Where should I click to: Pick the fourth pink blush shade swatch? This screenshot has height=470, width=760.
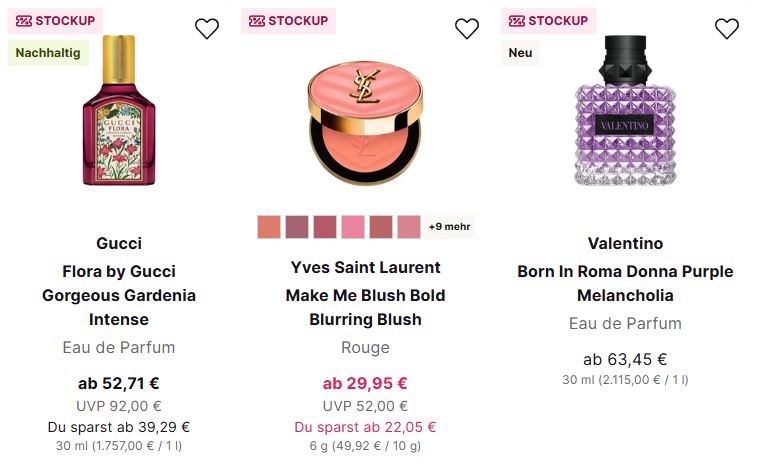click(x=353, y=227)
